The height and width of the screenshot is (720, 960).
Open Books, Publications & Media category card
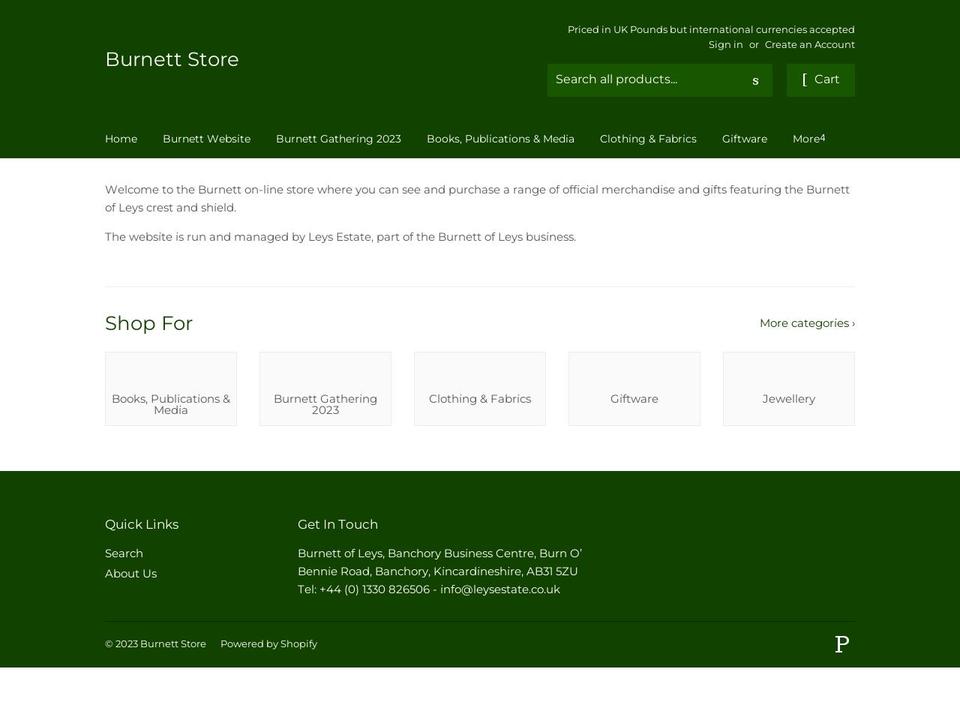tap(171, 389)
